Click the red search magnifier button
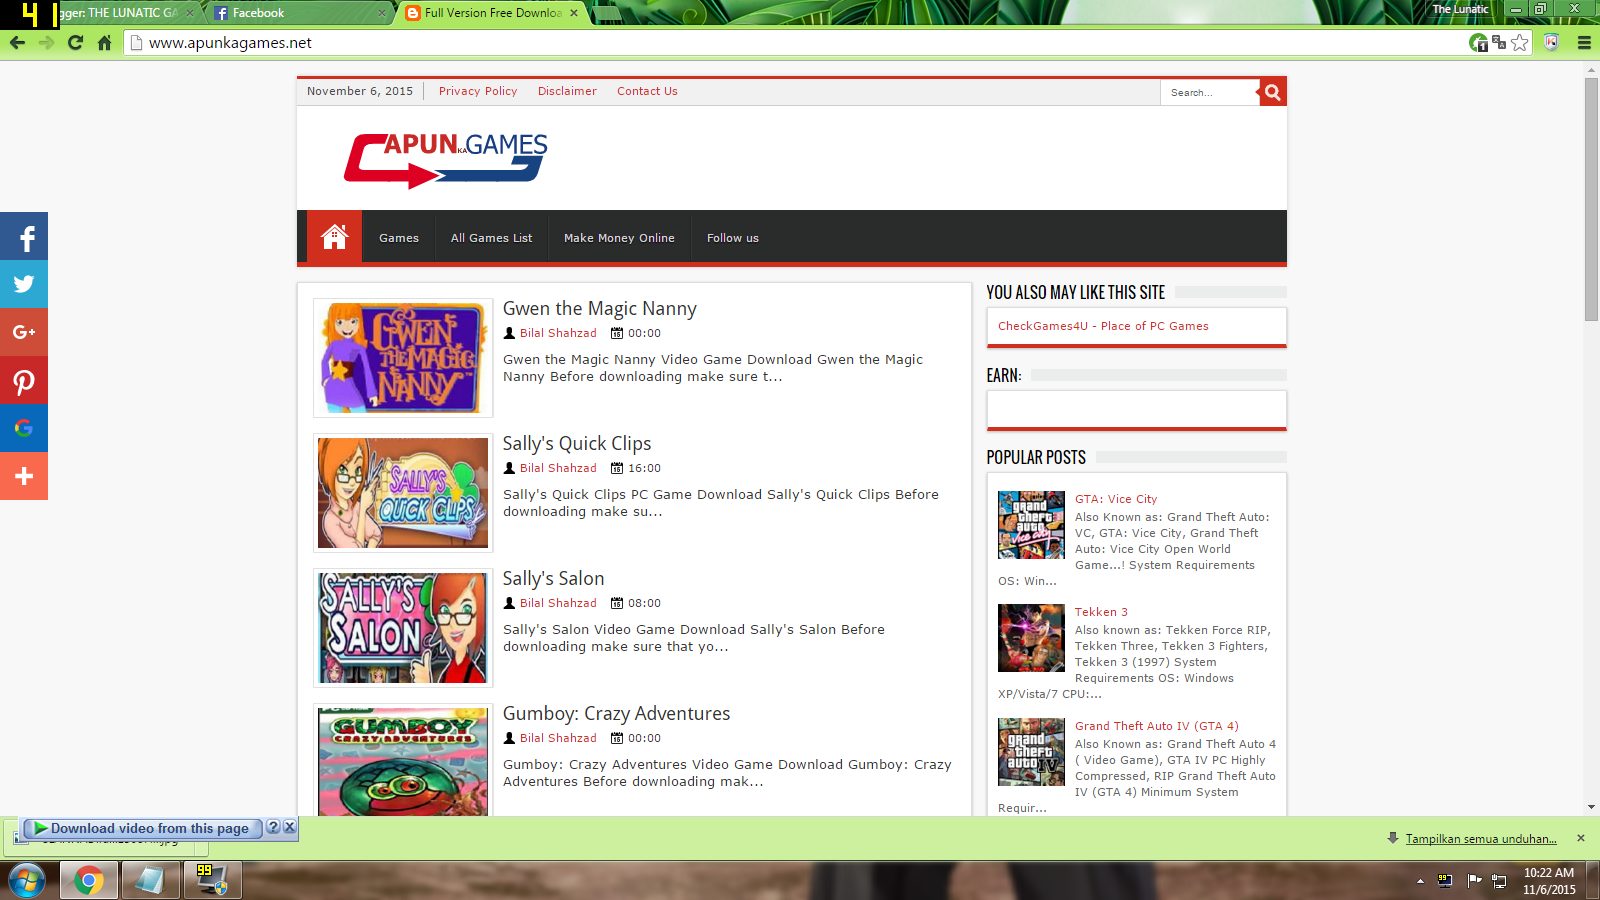This screenshot has width=1600, height=900. click(x=1272, y=92)
